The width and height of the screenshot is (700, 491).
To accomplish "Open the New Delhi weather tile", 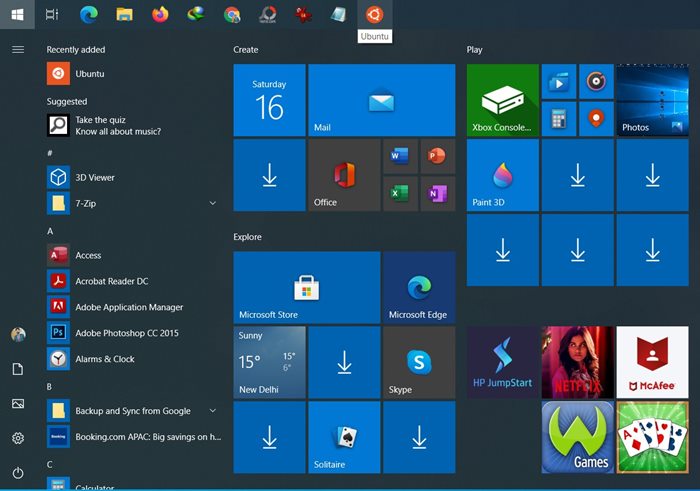I will 270,362.
